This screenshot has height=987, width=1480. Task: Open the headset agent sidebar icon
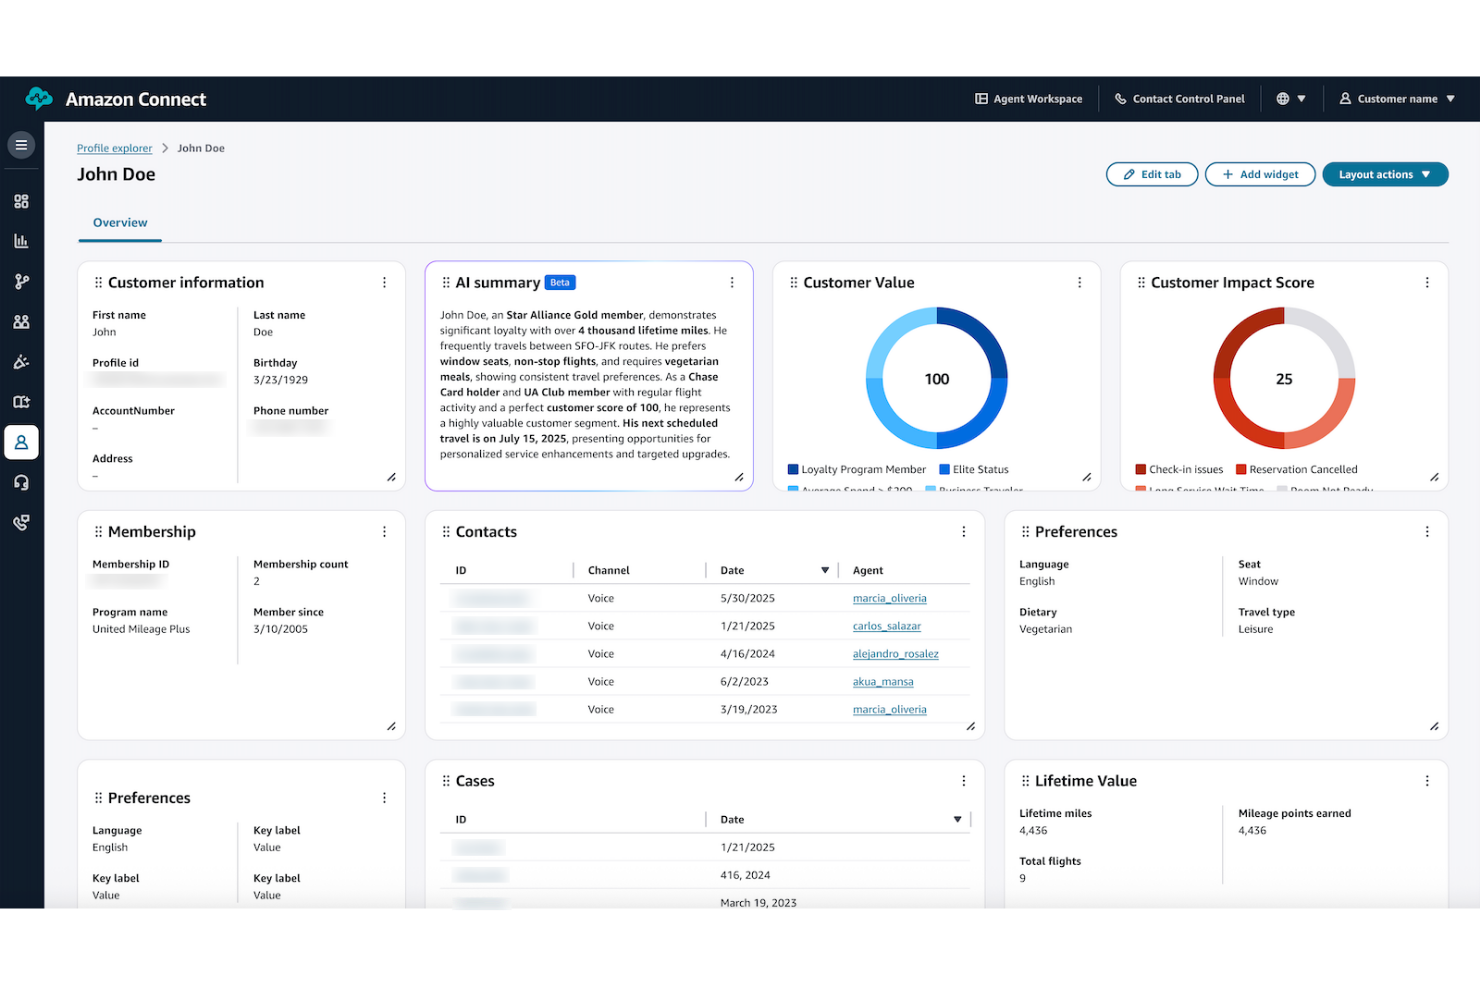[21, 482]
